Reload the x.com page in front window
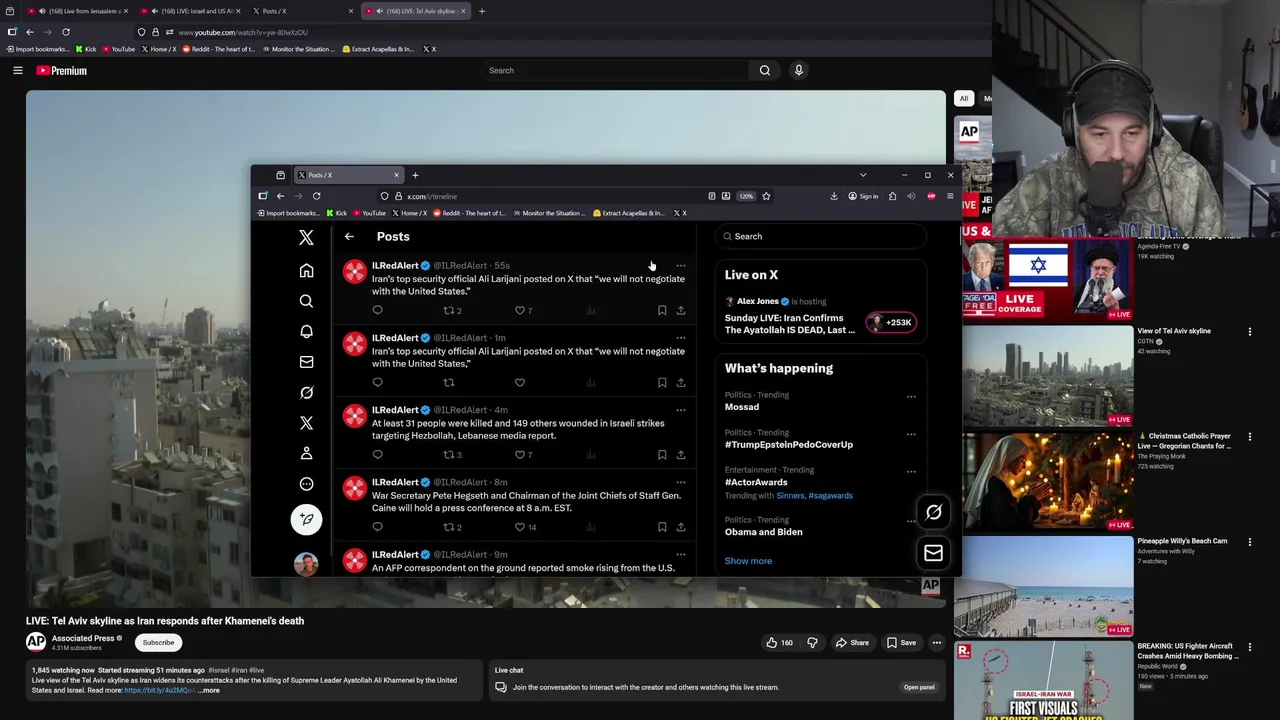 pos(316,196)
